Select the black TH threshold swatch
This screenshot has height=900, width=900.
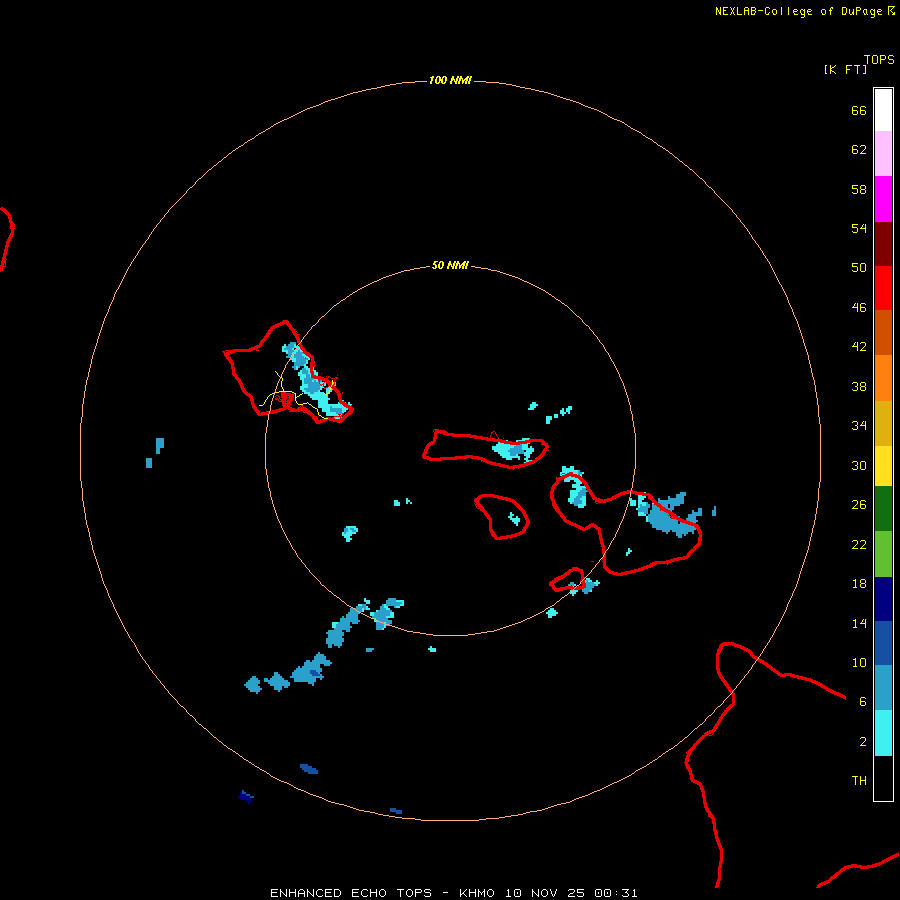click(883, 778)
